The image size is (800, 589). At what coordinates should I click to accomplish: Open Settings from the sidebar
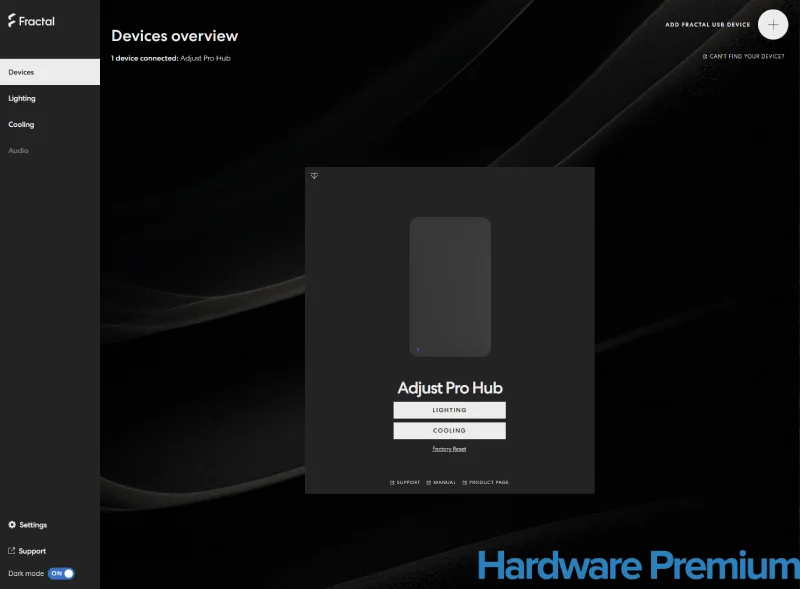click(x=28, y=525)
